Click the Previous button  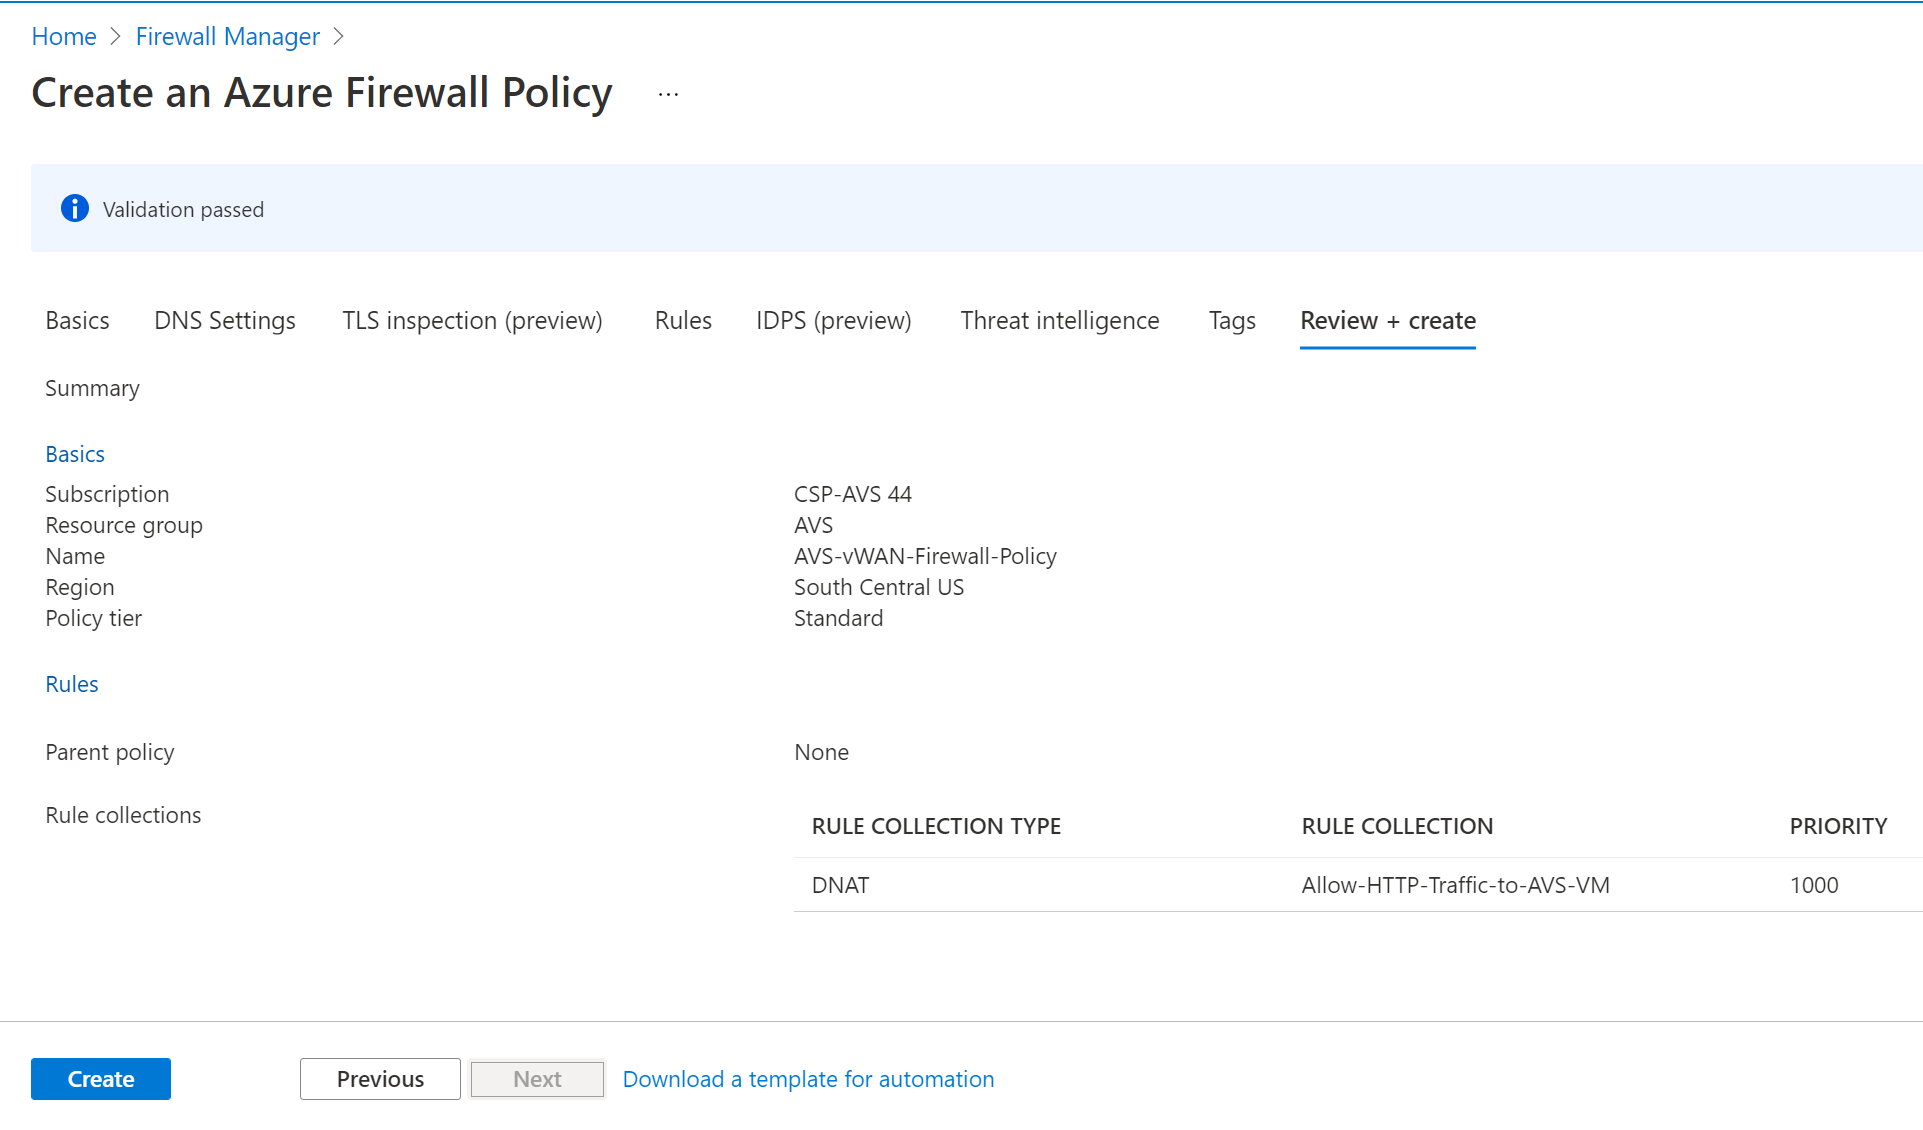click(x=380, y=1079)
